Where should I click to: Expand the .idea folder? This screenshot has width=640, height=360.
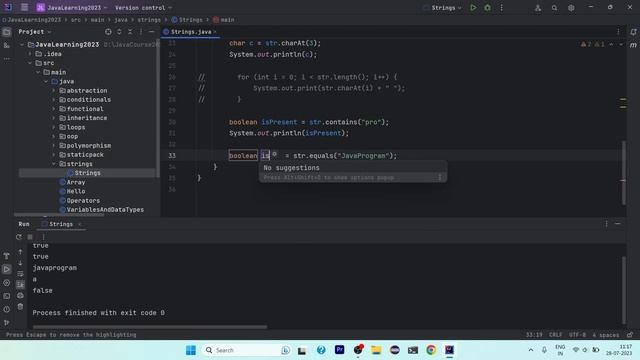[x=30, y=54]
